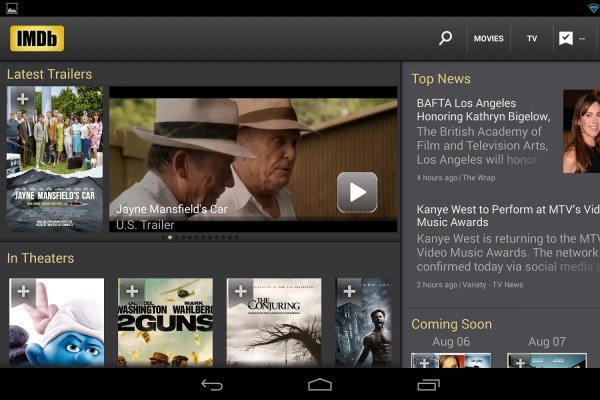Open the search magnifier icon
Image resolution: width=600 pixels, height=400 pixels.
pos(445,38)
